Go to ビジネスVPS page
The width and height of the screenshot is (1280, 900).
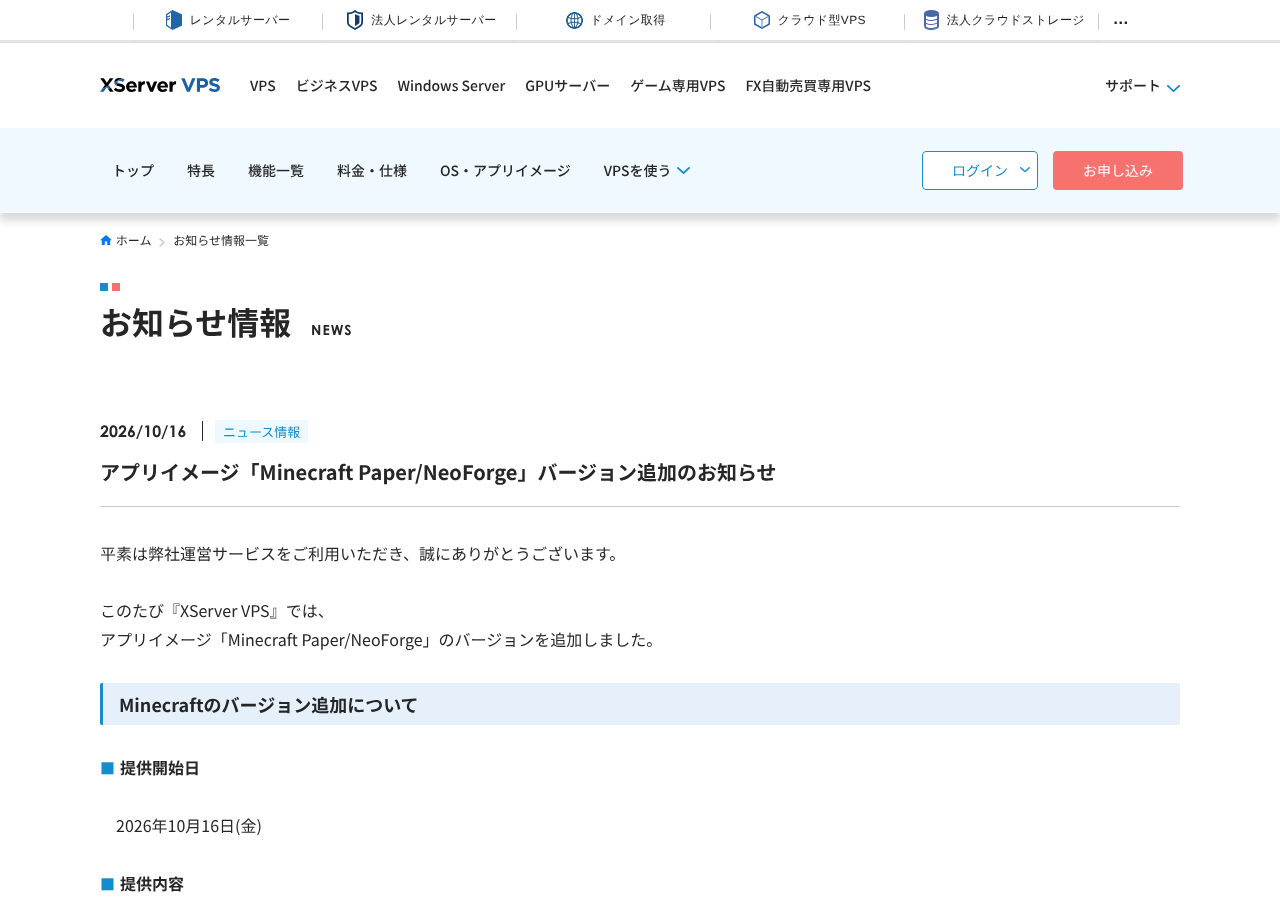point(336,85)
